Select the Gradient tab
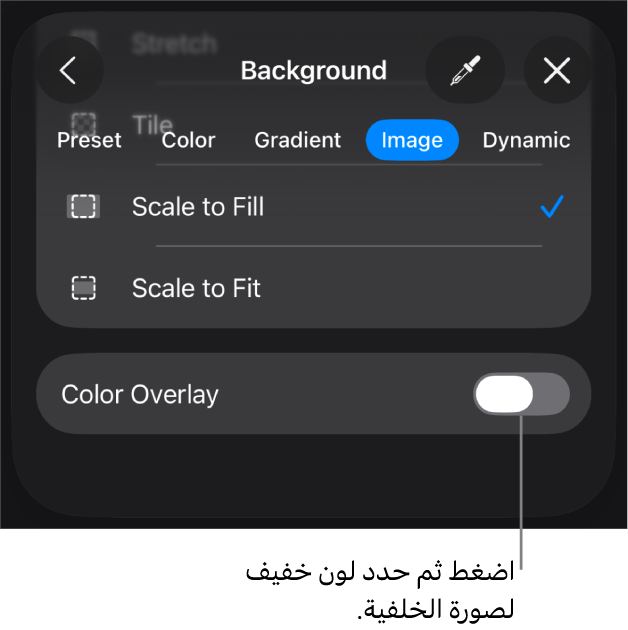 click(x=297, y=141)
